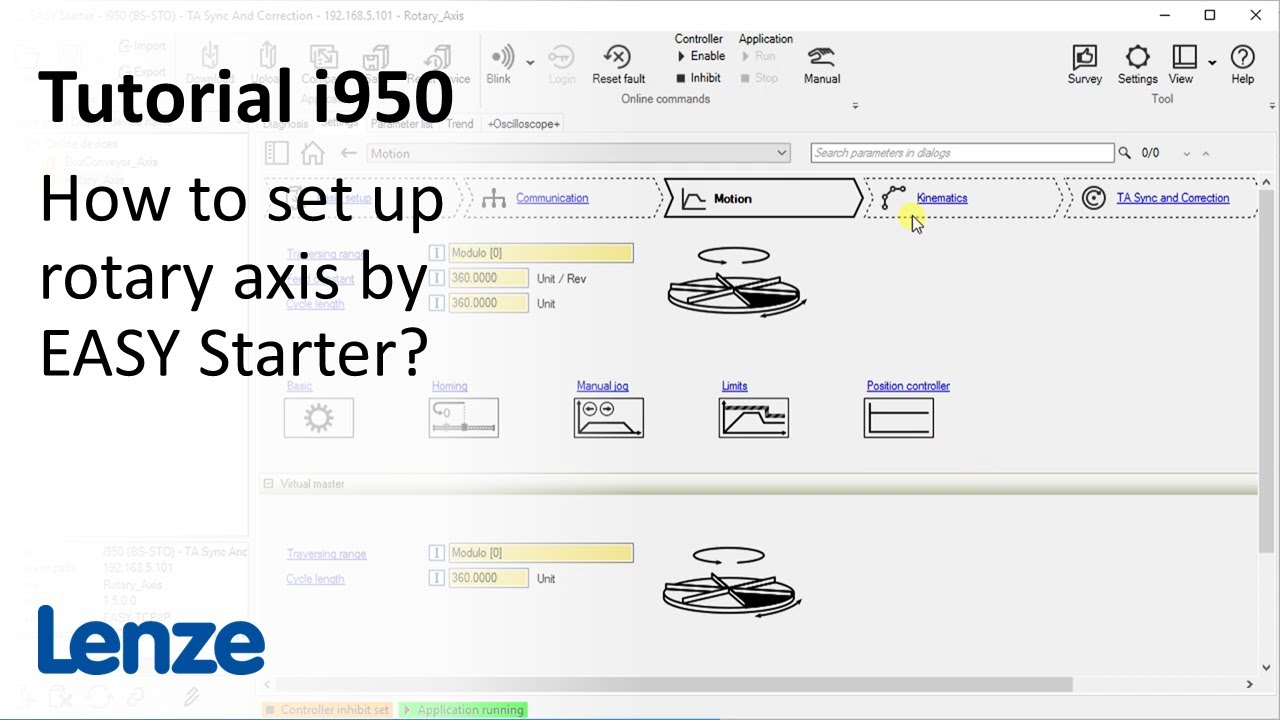The width and height of the screenshot is (1280, 720).
Task: Toggle the side panel layout icon
Action: click(277, 153)
